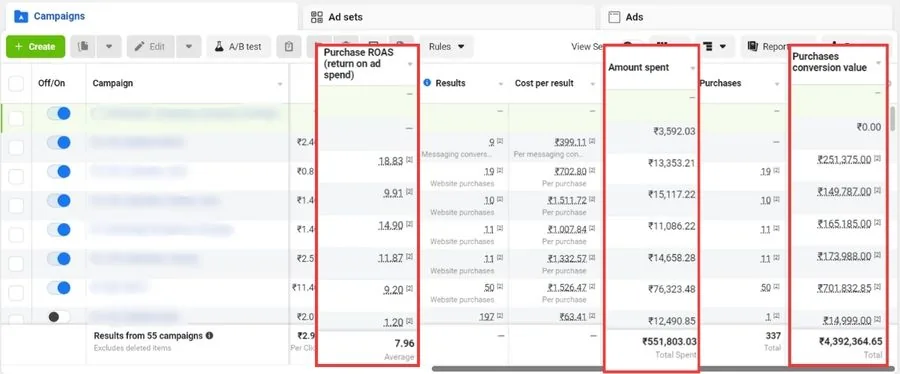Viewport: 900px width, 374px height.
Task: Toggle off campaign spending ₹76,323.48
Action: (59, 287)
